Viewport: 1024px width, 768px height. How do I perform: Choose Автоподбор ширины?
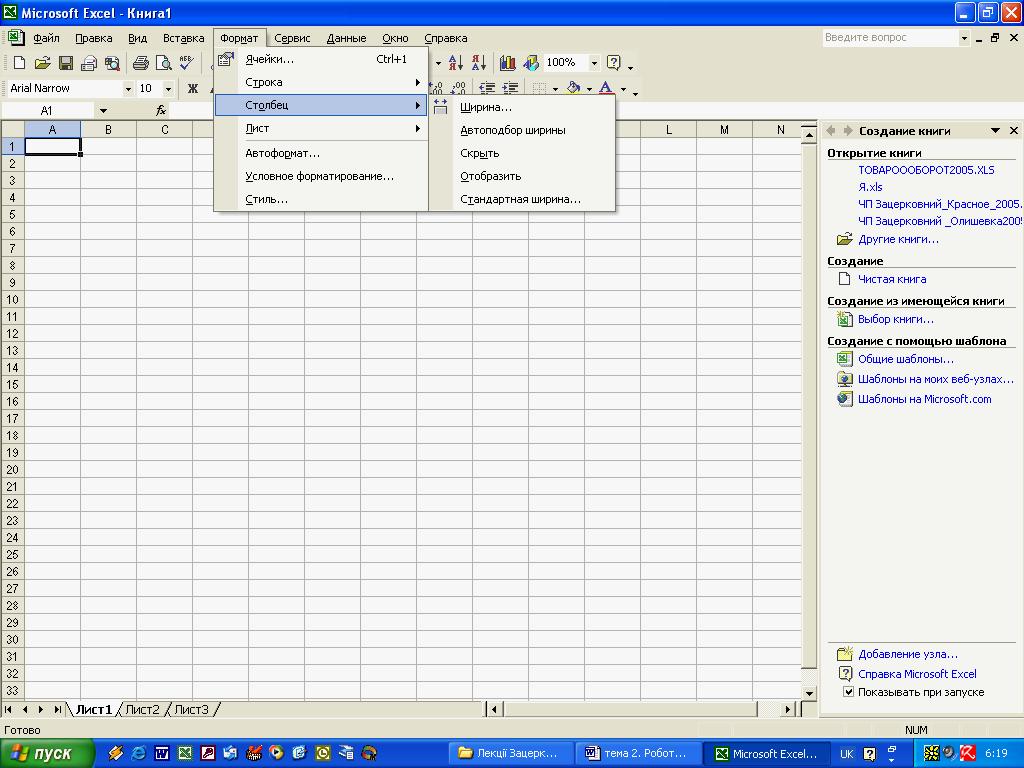522,130
